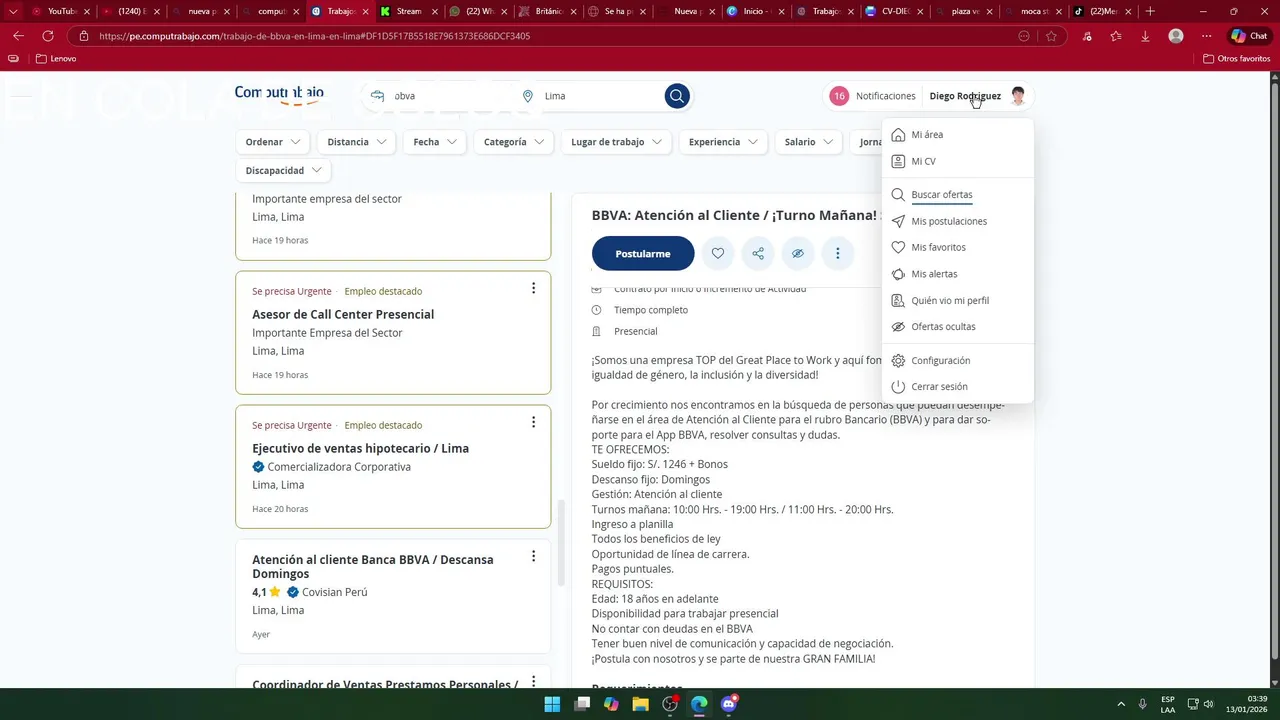Expand the Discapacidad filter dropdown
This screenshot has width=1280, height=720.
[x=284, y=170]
